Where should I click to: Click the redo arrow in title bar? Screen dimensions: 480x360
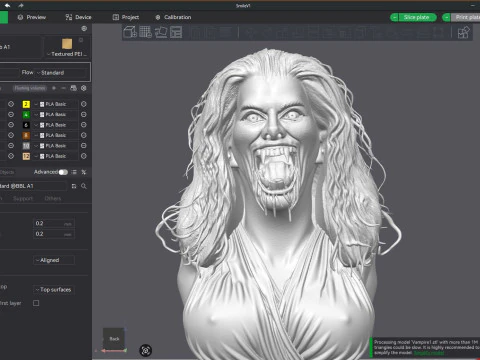point(21,5)
